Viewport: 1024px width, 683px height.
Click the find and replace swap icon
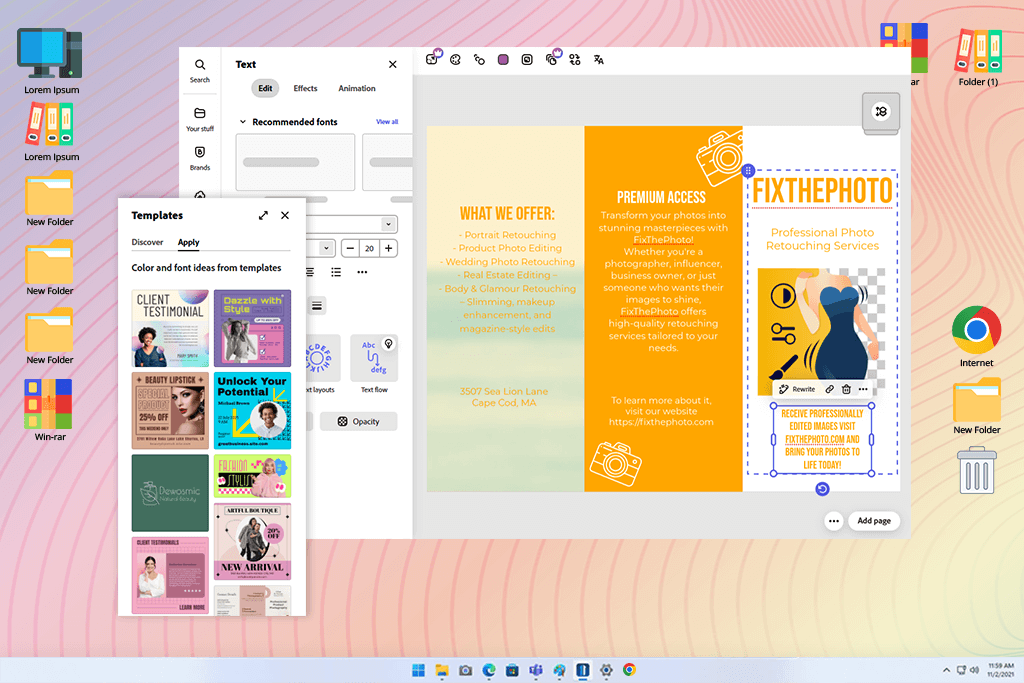tap(575, 59)
